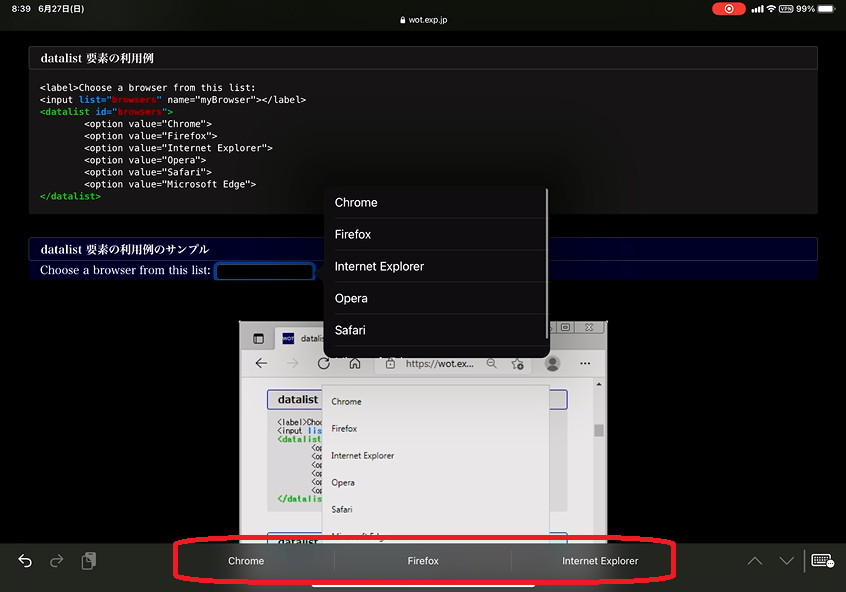Tap the redo arrow in keyboard bar

[x=56, y=561]
